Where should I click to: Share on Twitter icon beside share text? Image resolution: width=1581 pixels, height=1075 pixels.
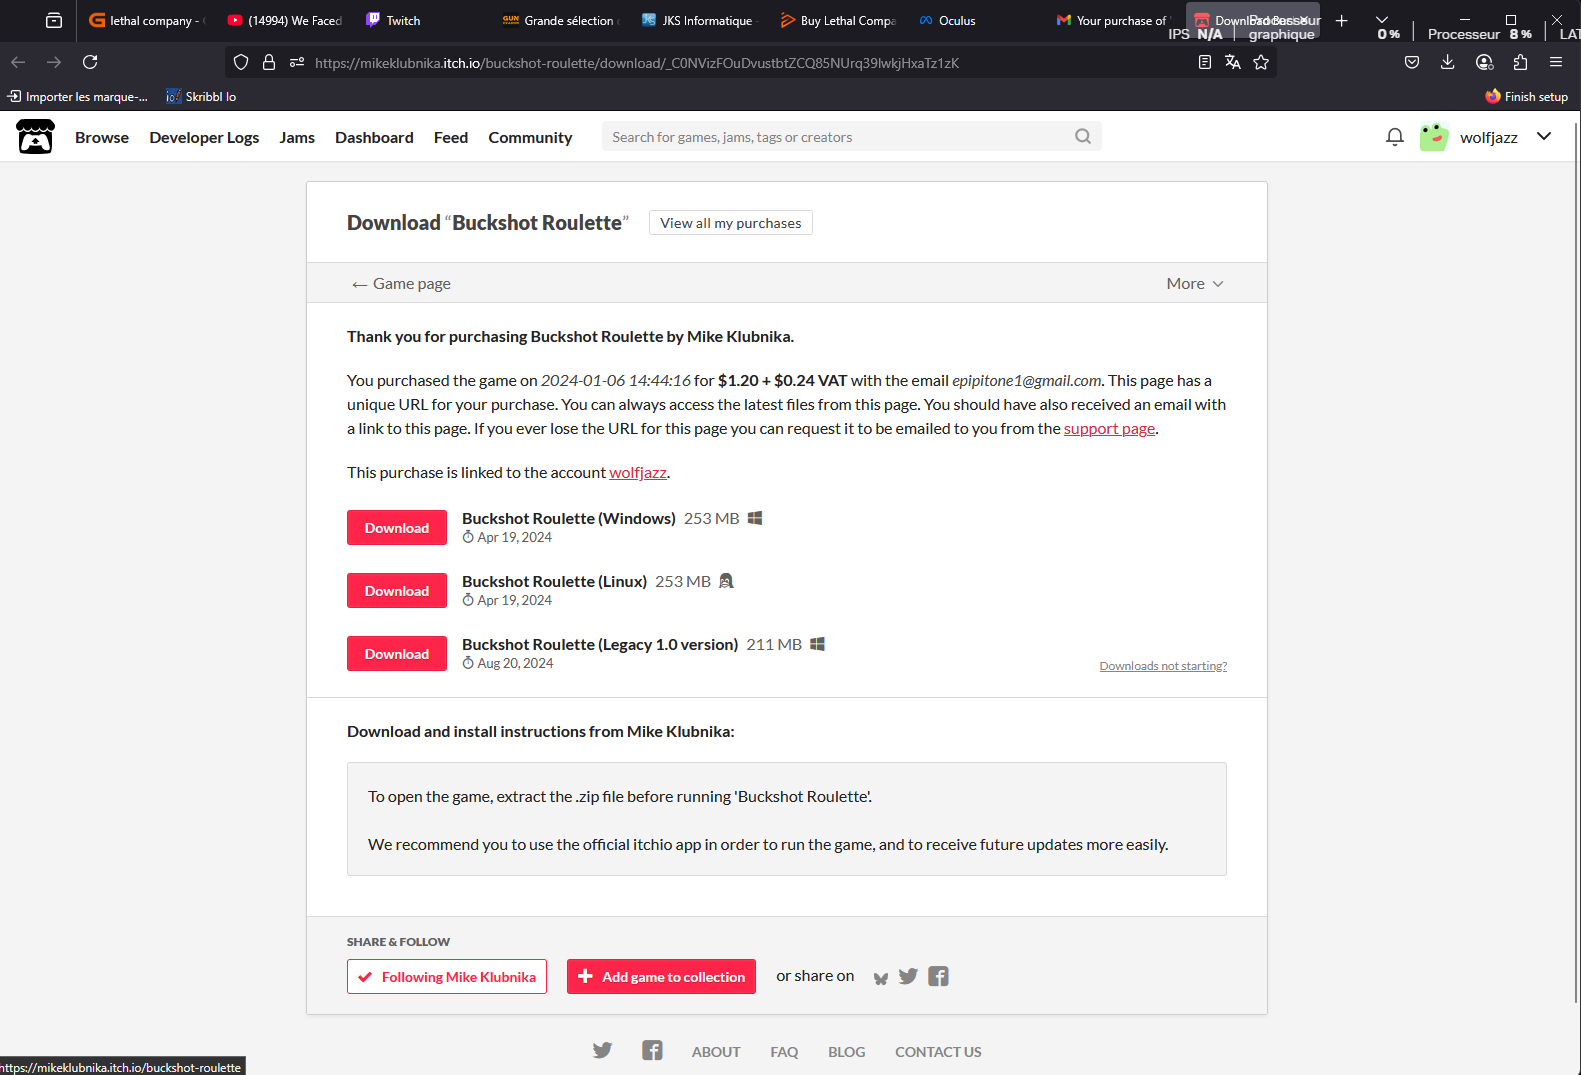908,977
